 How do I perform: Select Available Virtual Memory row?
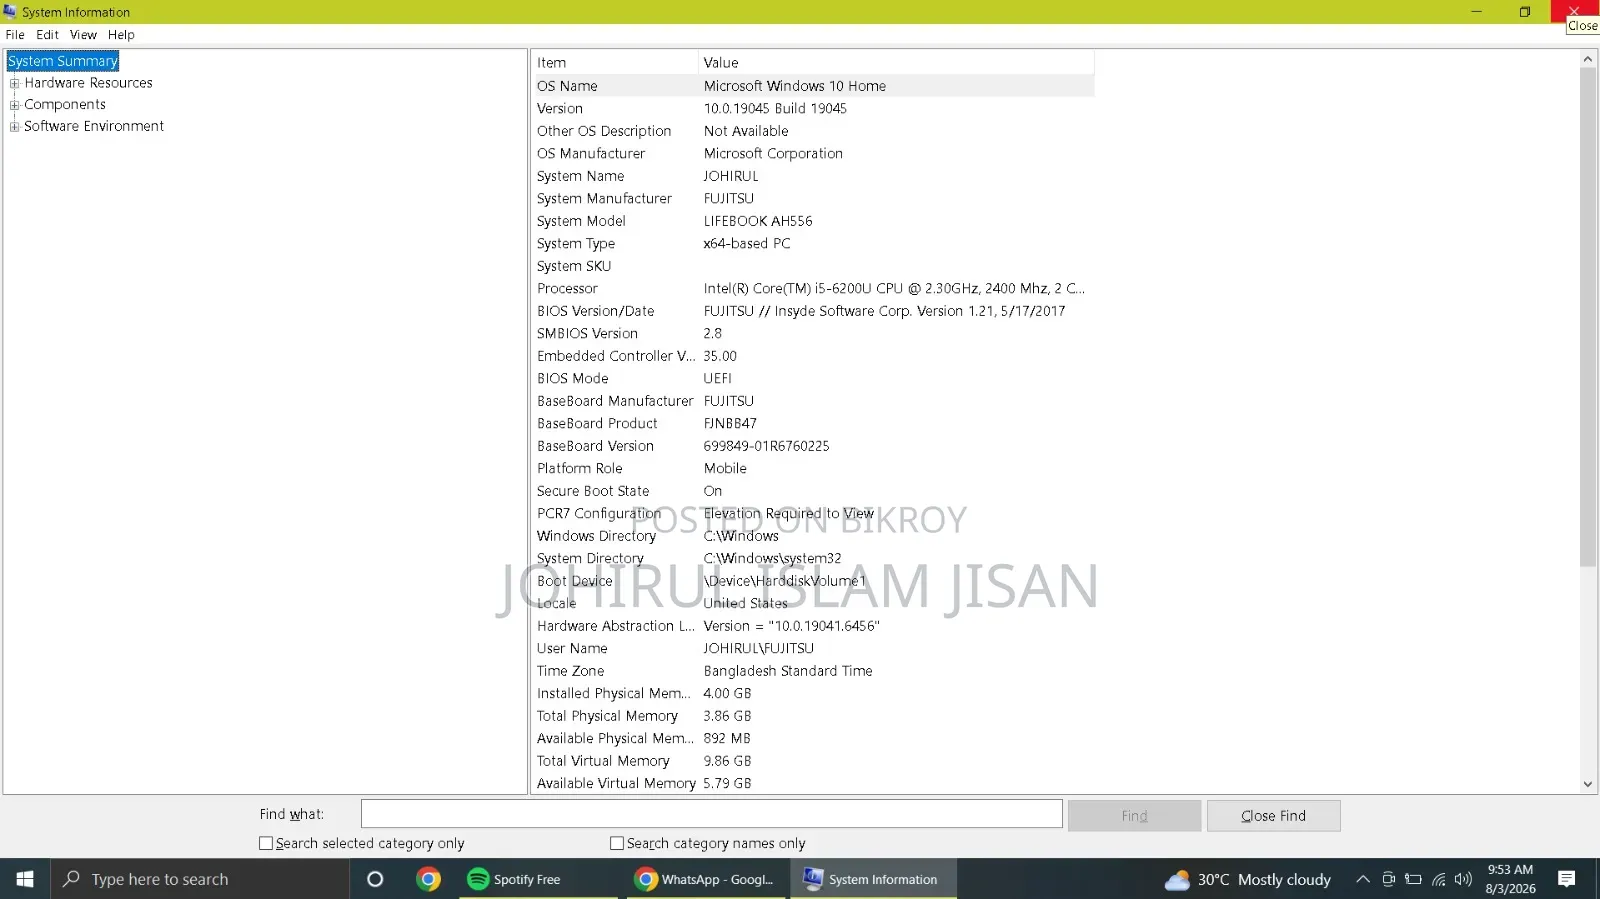pos(813,783)
